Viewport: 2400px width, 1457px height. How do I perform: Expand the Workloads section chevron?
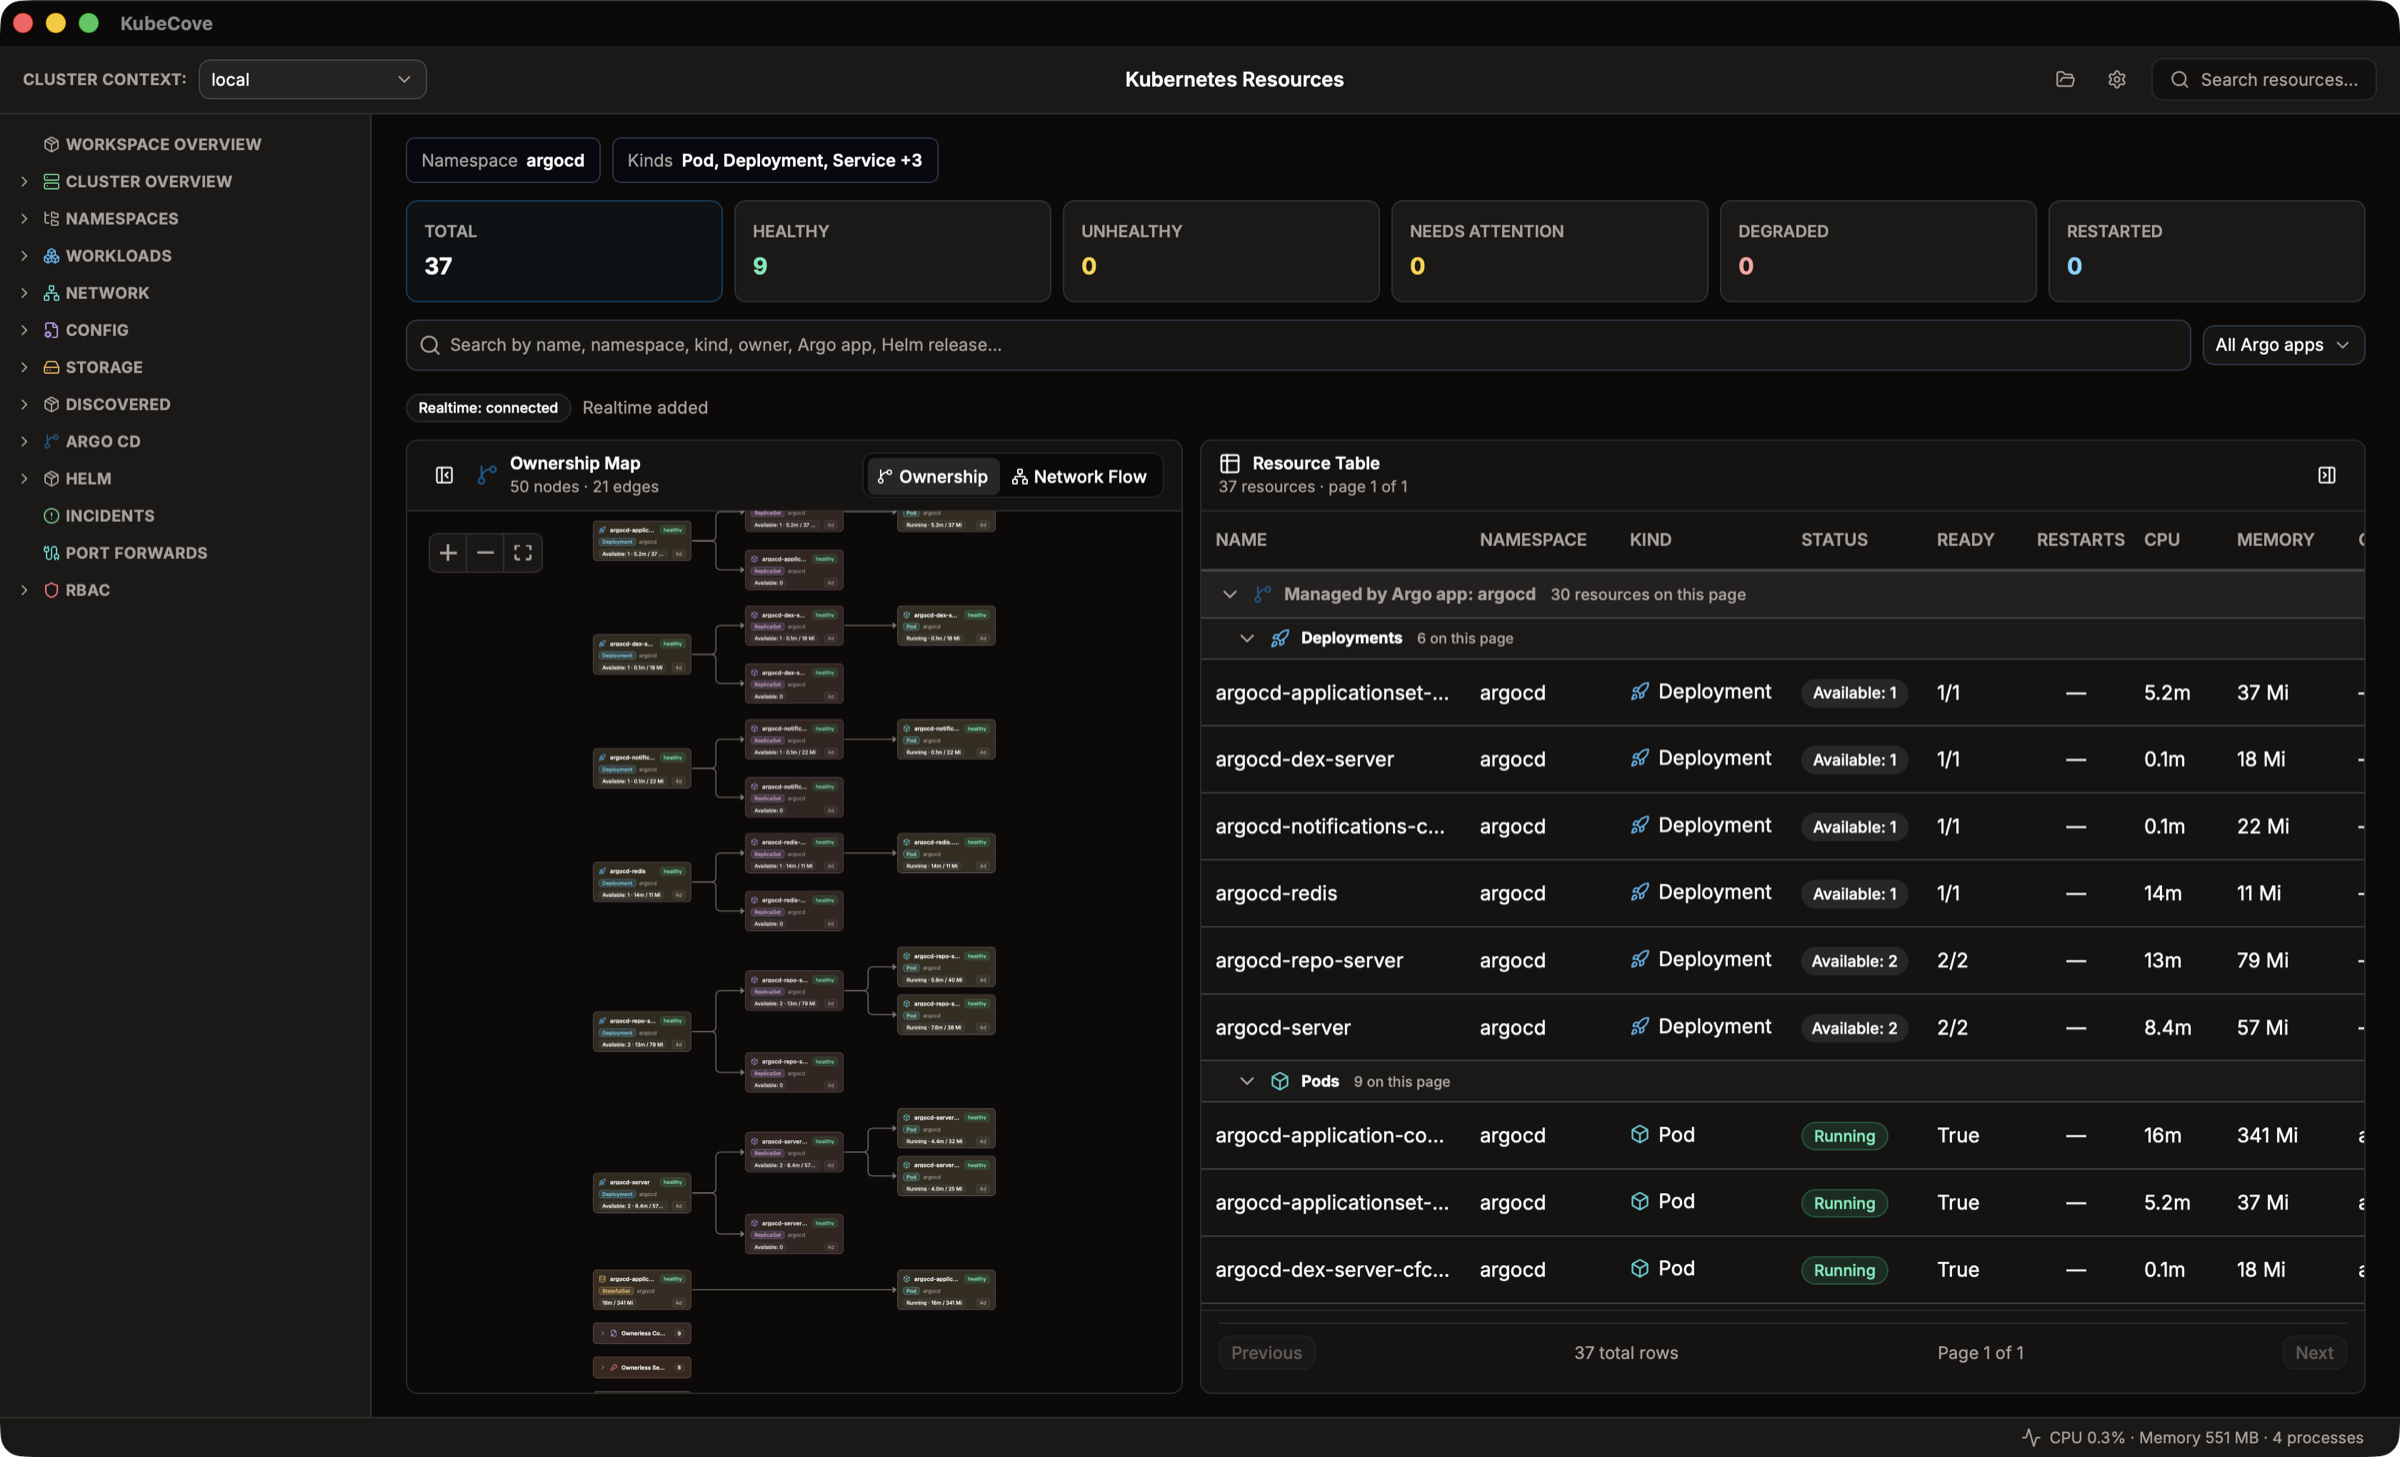[24, 255]
